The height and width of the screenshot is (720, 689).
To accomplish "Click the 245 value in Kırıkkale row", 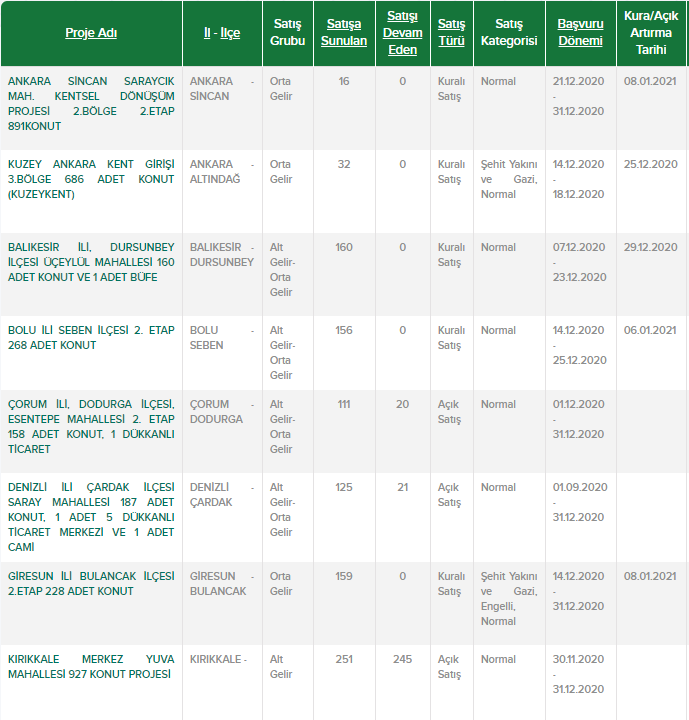I will tap(402, 659).
